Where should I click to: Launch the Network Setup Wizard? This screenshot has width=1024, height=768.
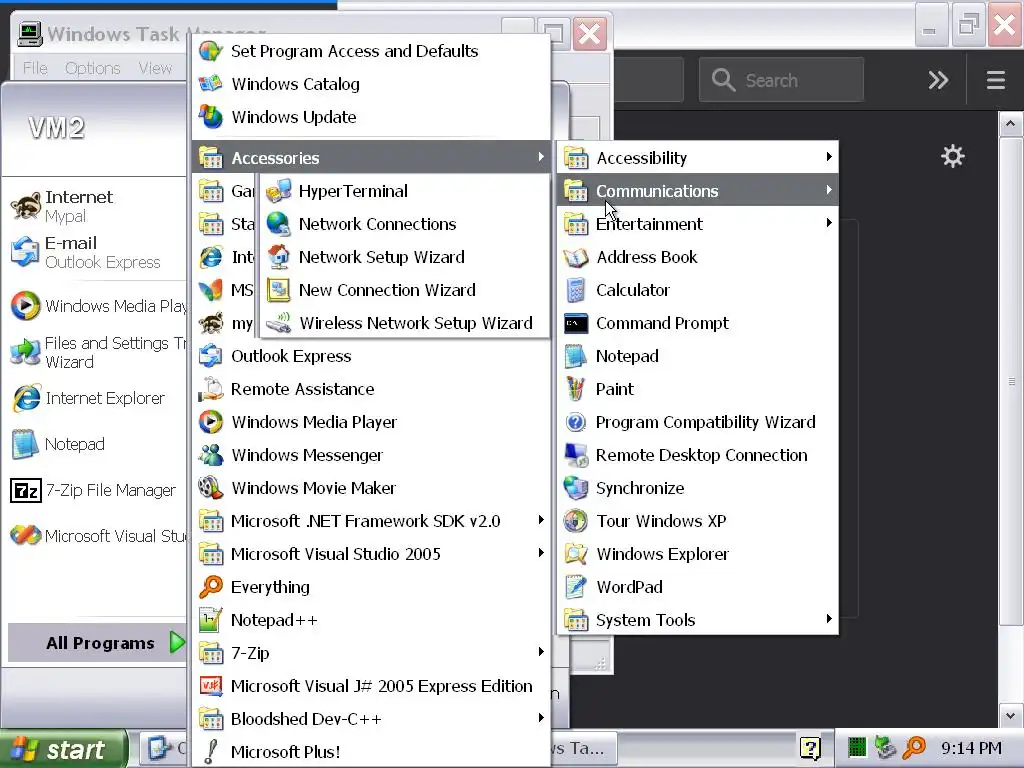[x=404, y=257]
